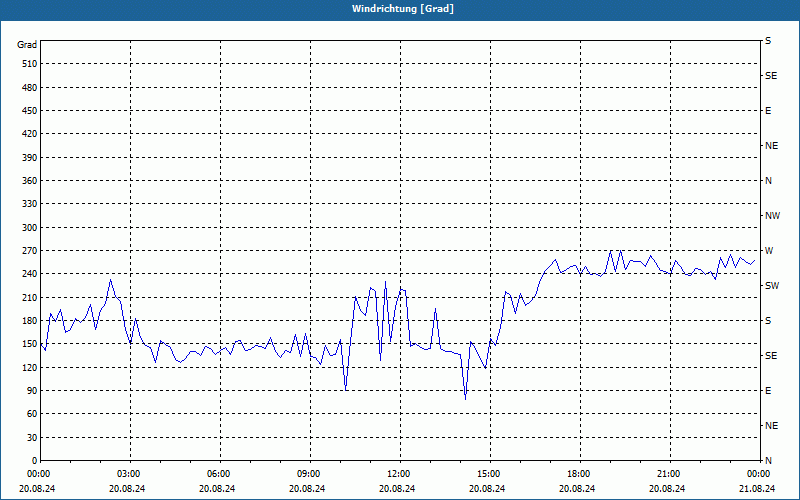Click the 15:00 time label
800x500 pixels.
[x=488, y=474]
